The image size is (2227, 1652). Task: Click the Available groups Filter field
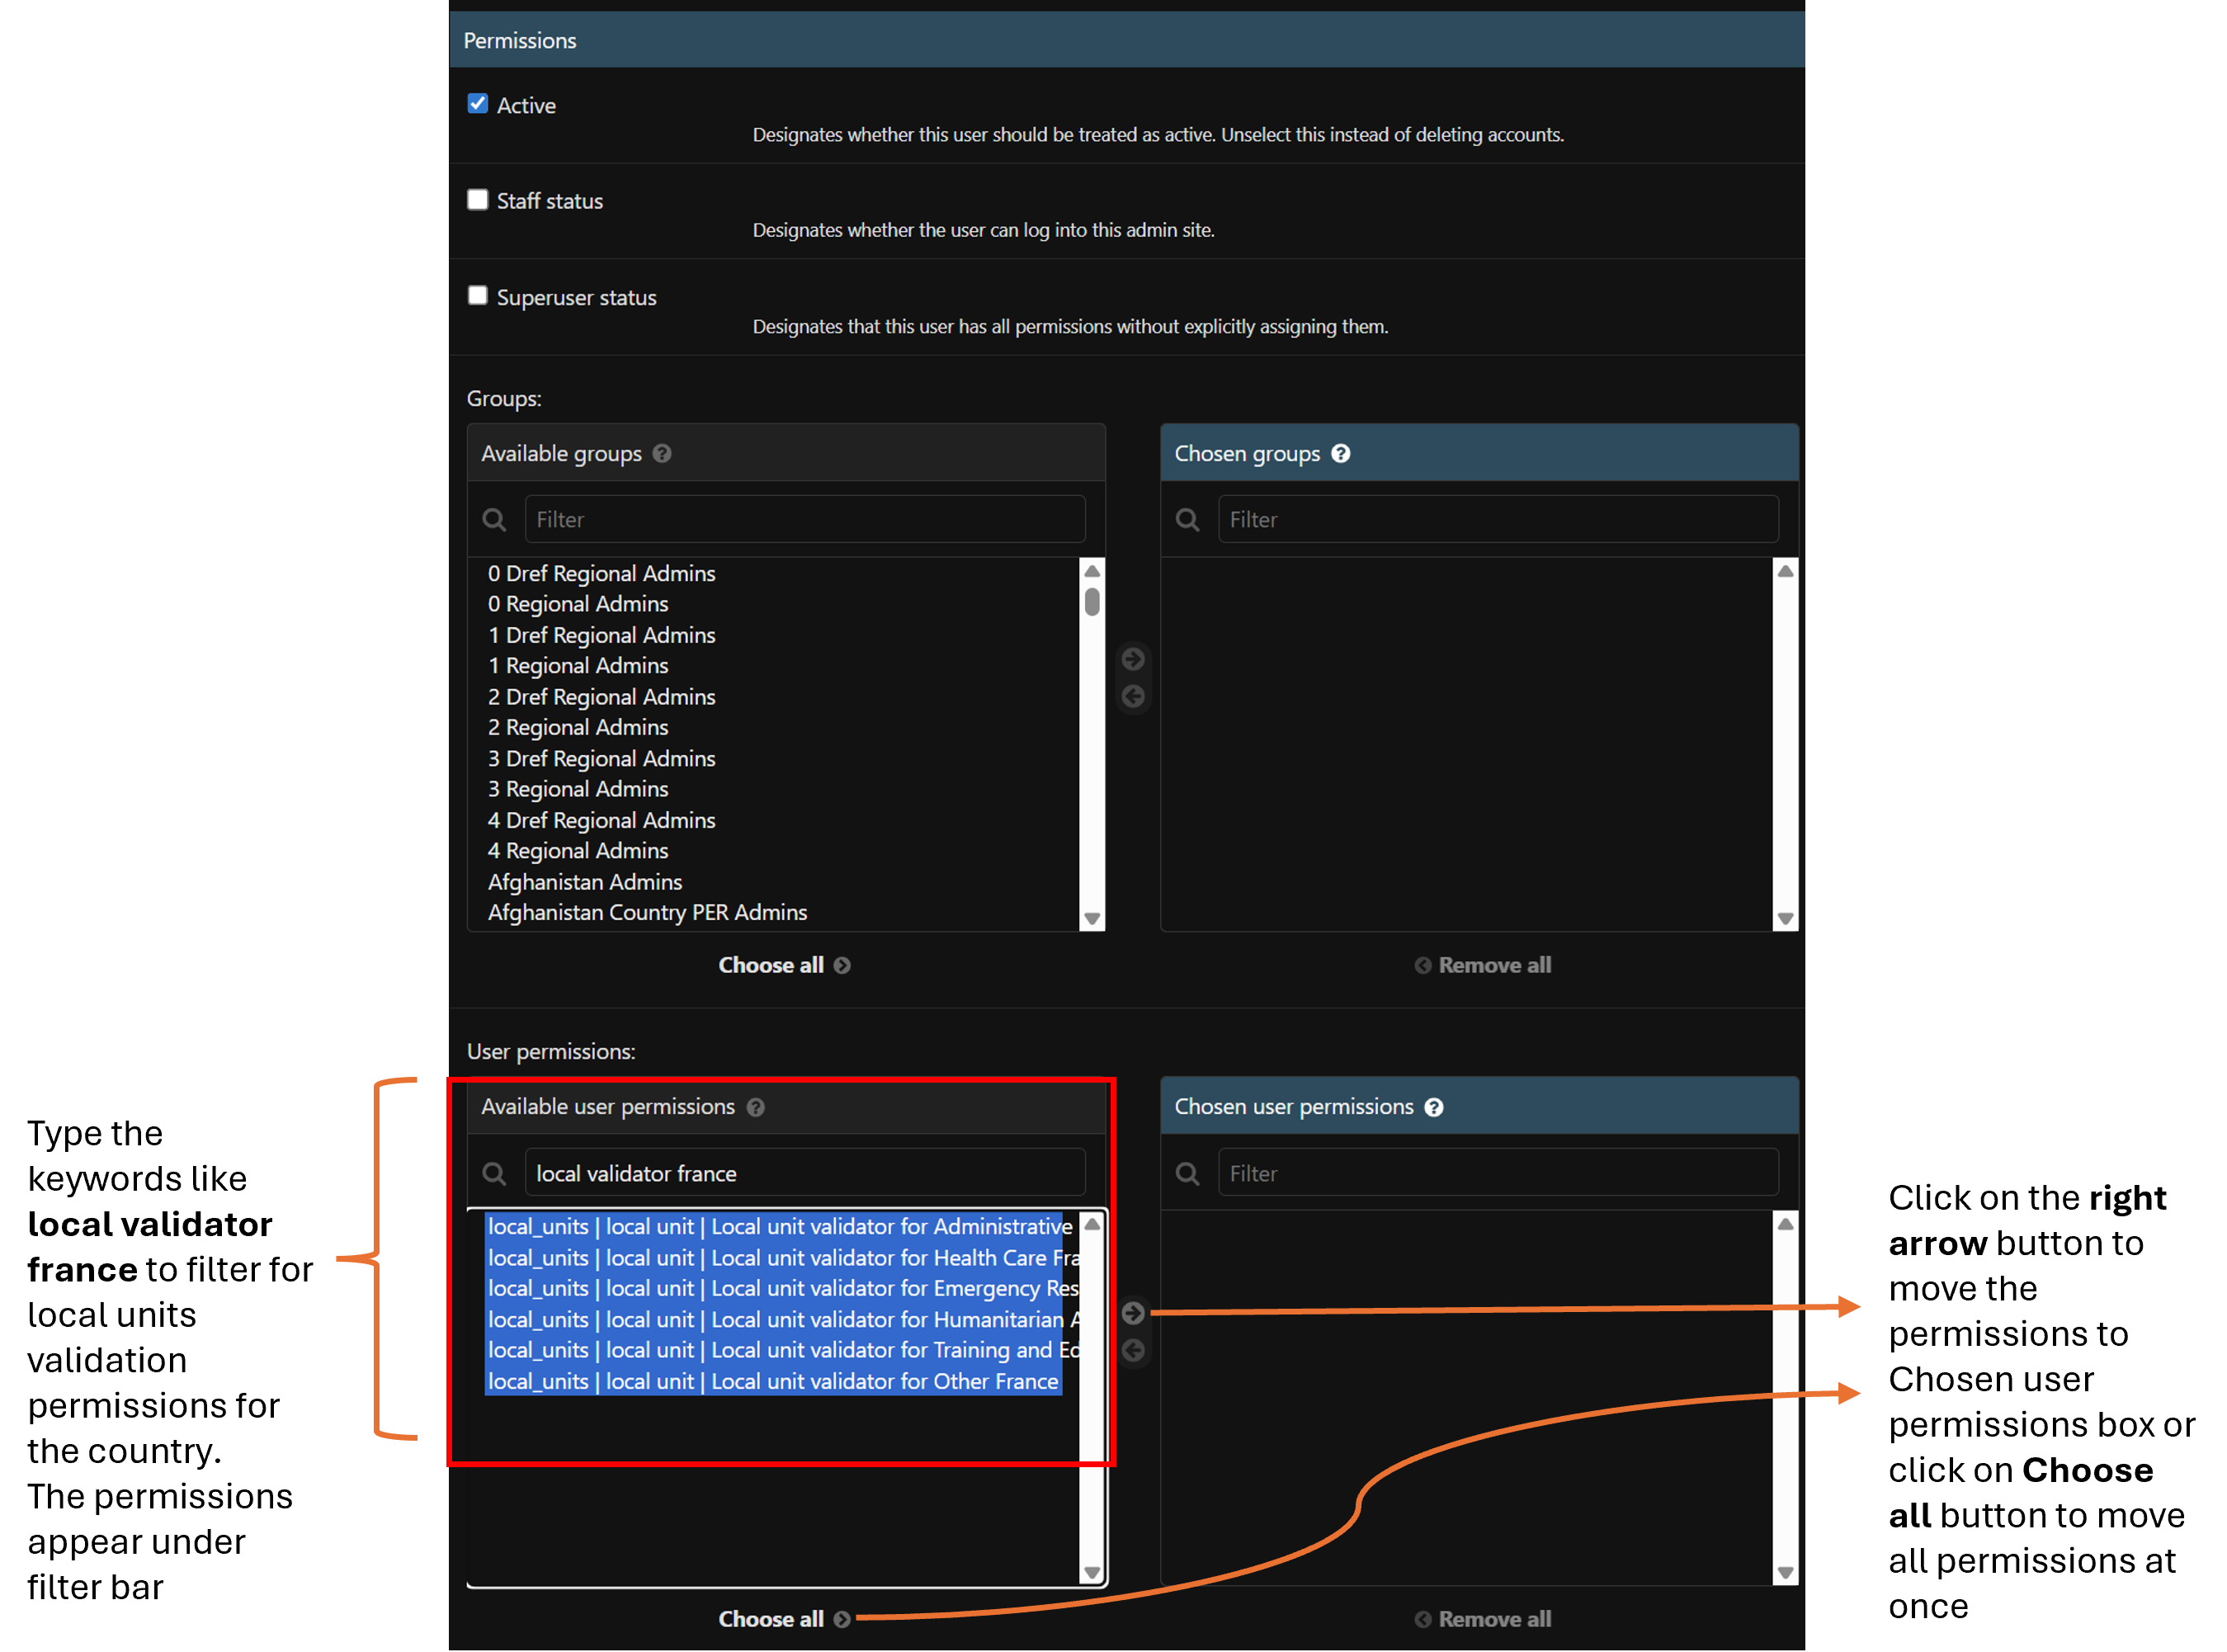[804, 519]
